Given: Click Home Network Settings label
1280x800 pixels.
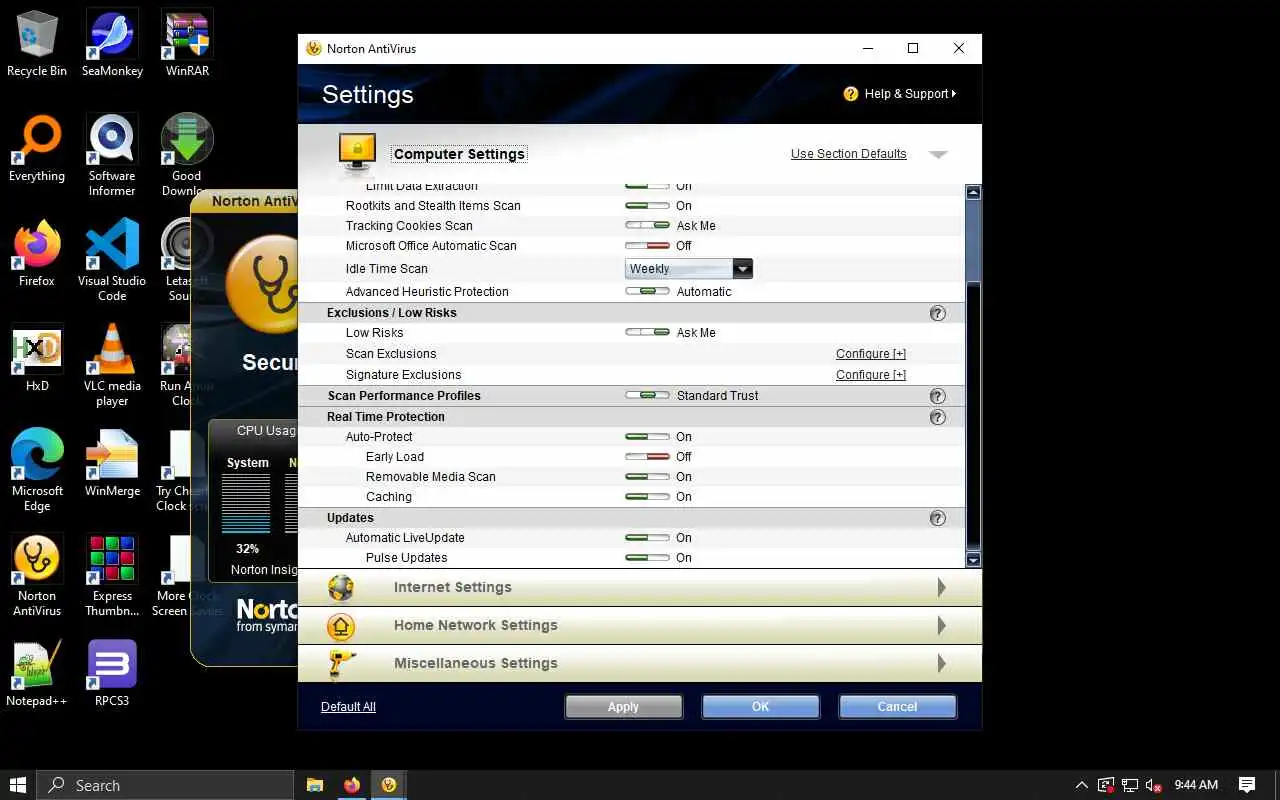Looking at the screenshot, I should (x=476, y=626).
